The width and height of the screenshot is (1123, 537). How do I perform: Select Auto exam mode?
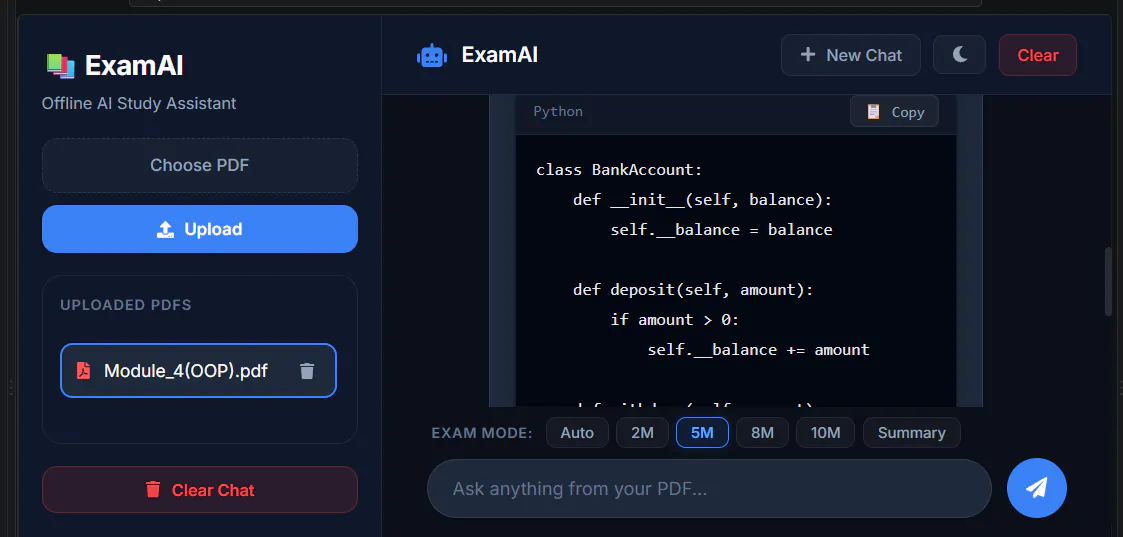[x=577, y=432]
